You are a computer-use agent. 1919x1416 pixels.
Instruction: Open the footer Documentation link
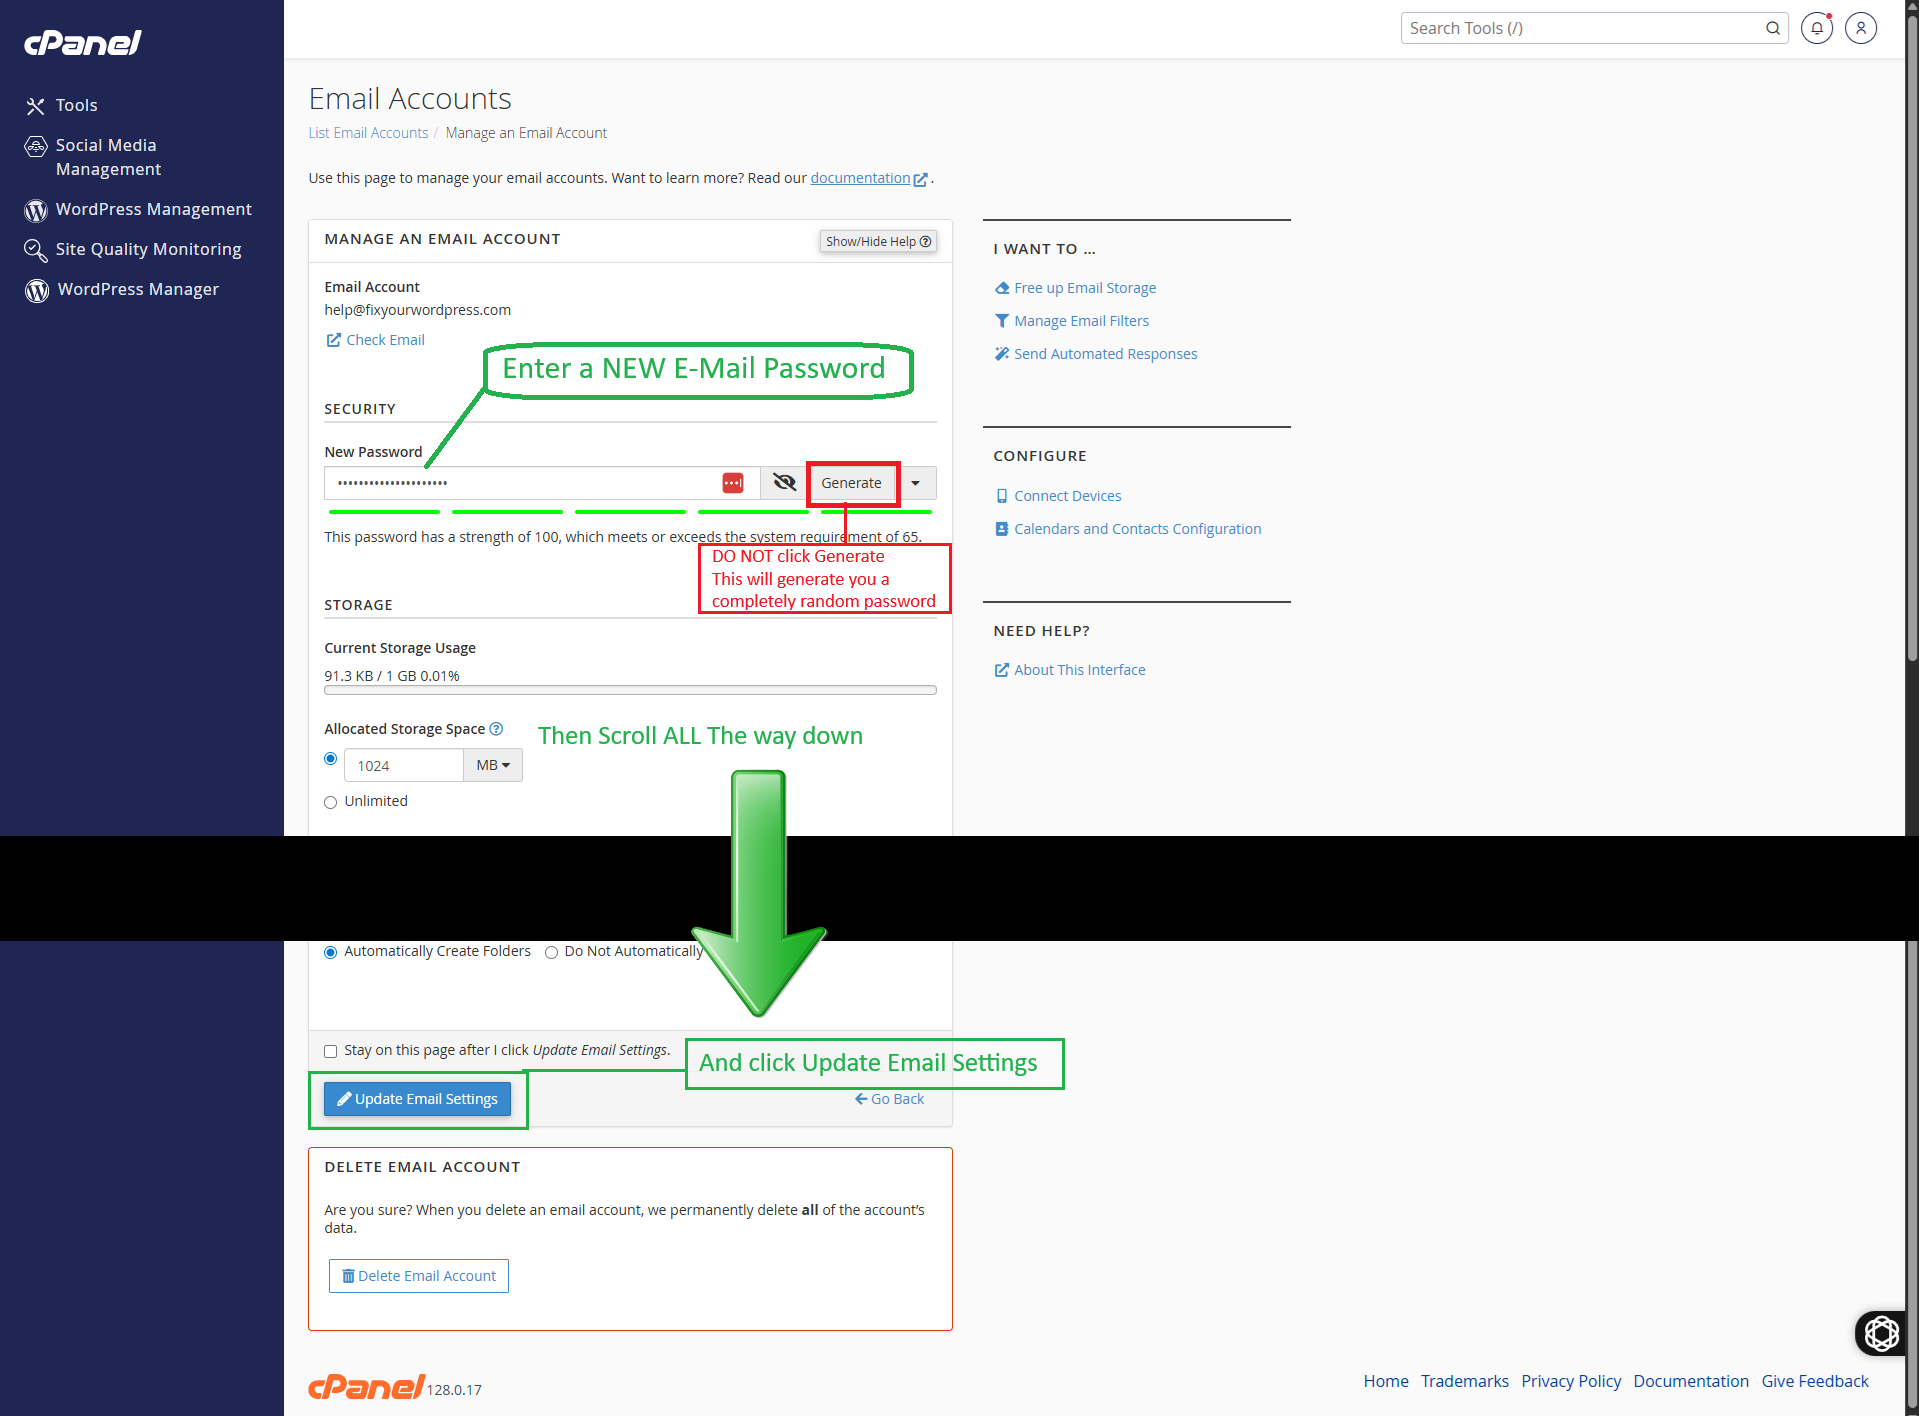tap(1691, 1381)
